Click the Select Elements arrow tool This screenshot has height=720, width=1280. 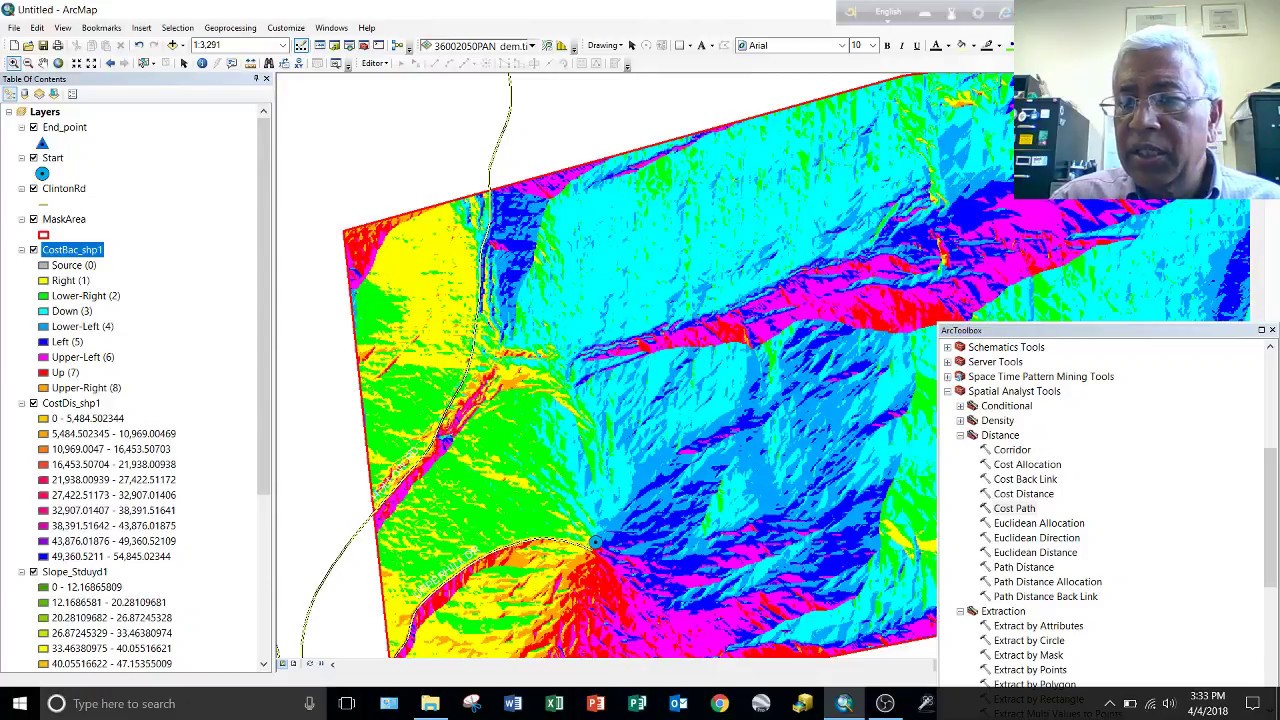click(184, 64)
